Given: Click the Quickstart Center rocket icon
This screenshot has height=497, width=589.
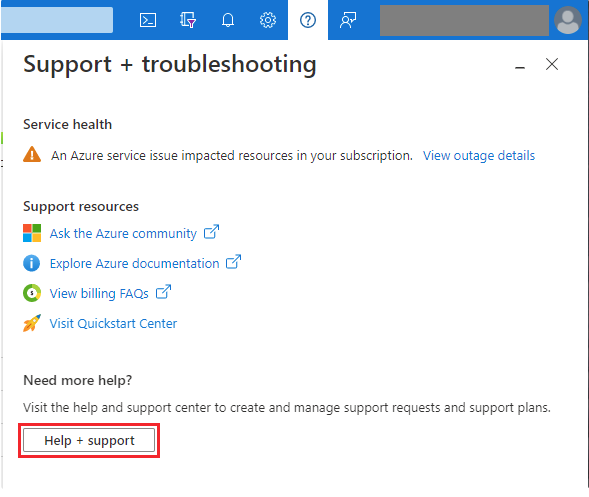Looking at the screenshot, I should (x=32, y=323).
